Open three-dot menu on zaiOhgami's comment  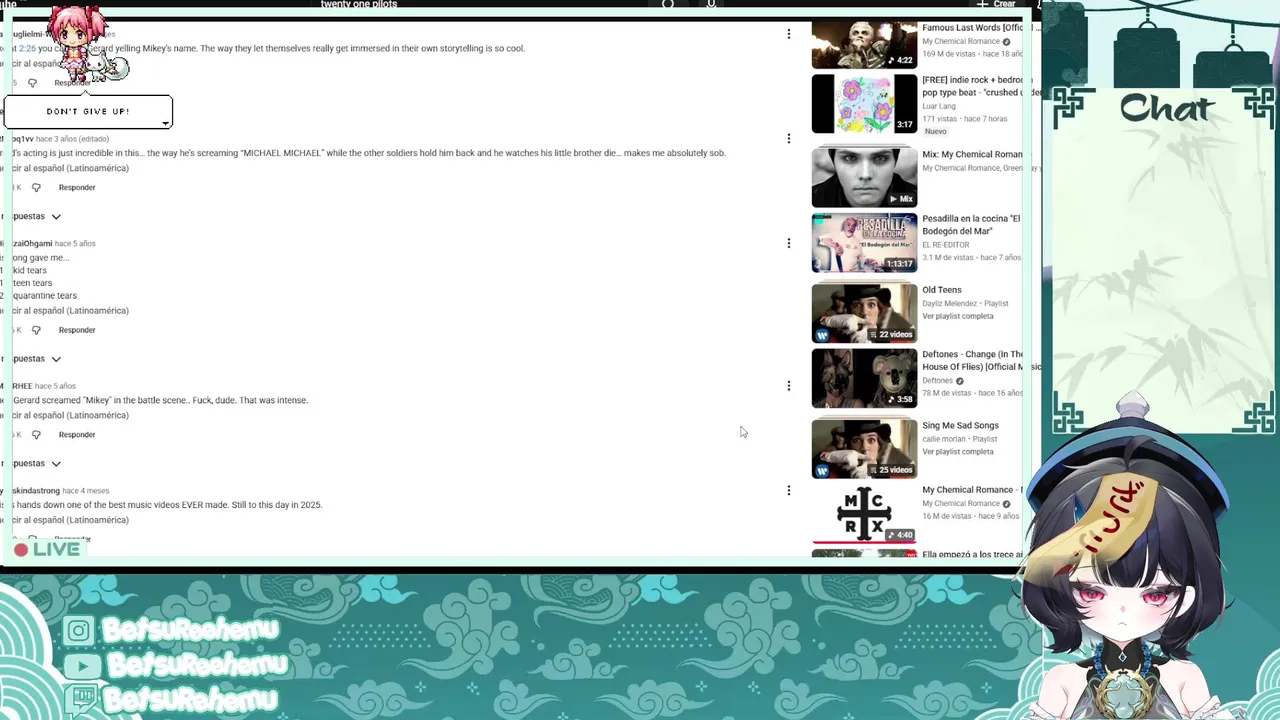(x=788, y=243)
